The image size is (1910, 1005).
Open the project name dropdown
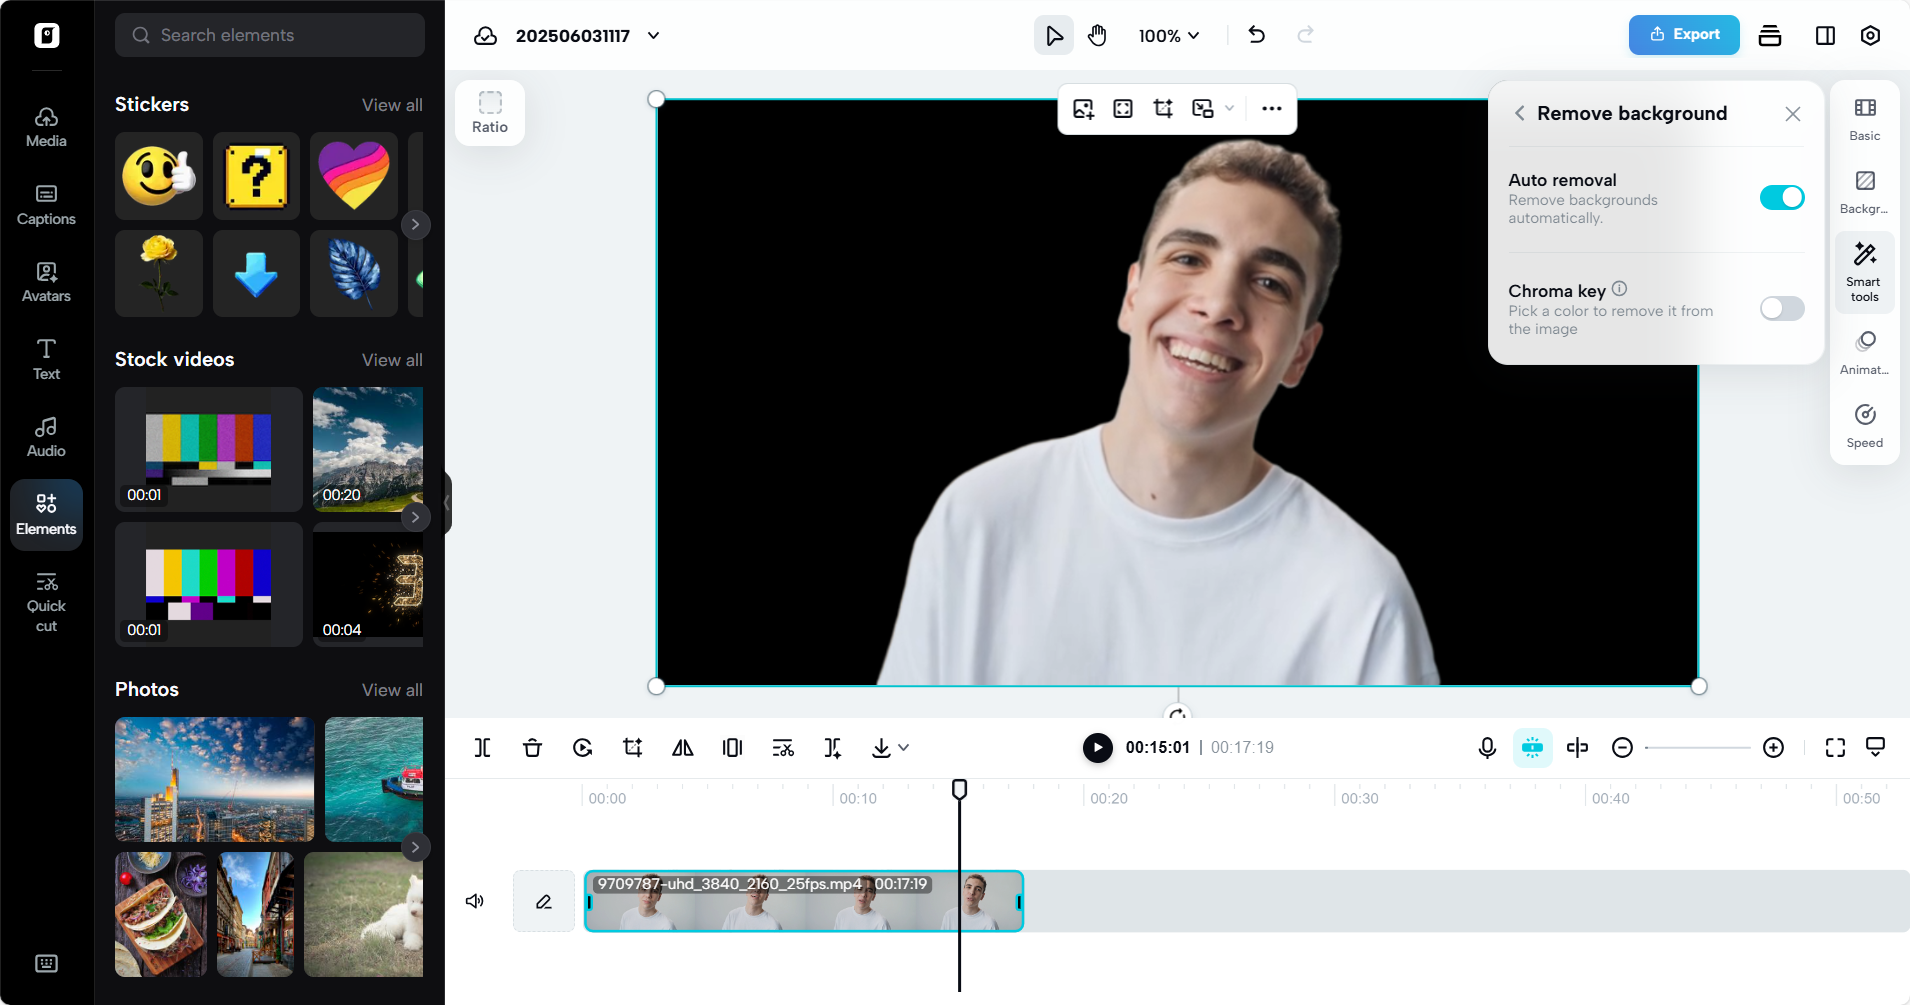tap(654, 35)
